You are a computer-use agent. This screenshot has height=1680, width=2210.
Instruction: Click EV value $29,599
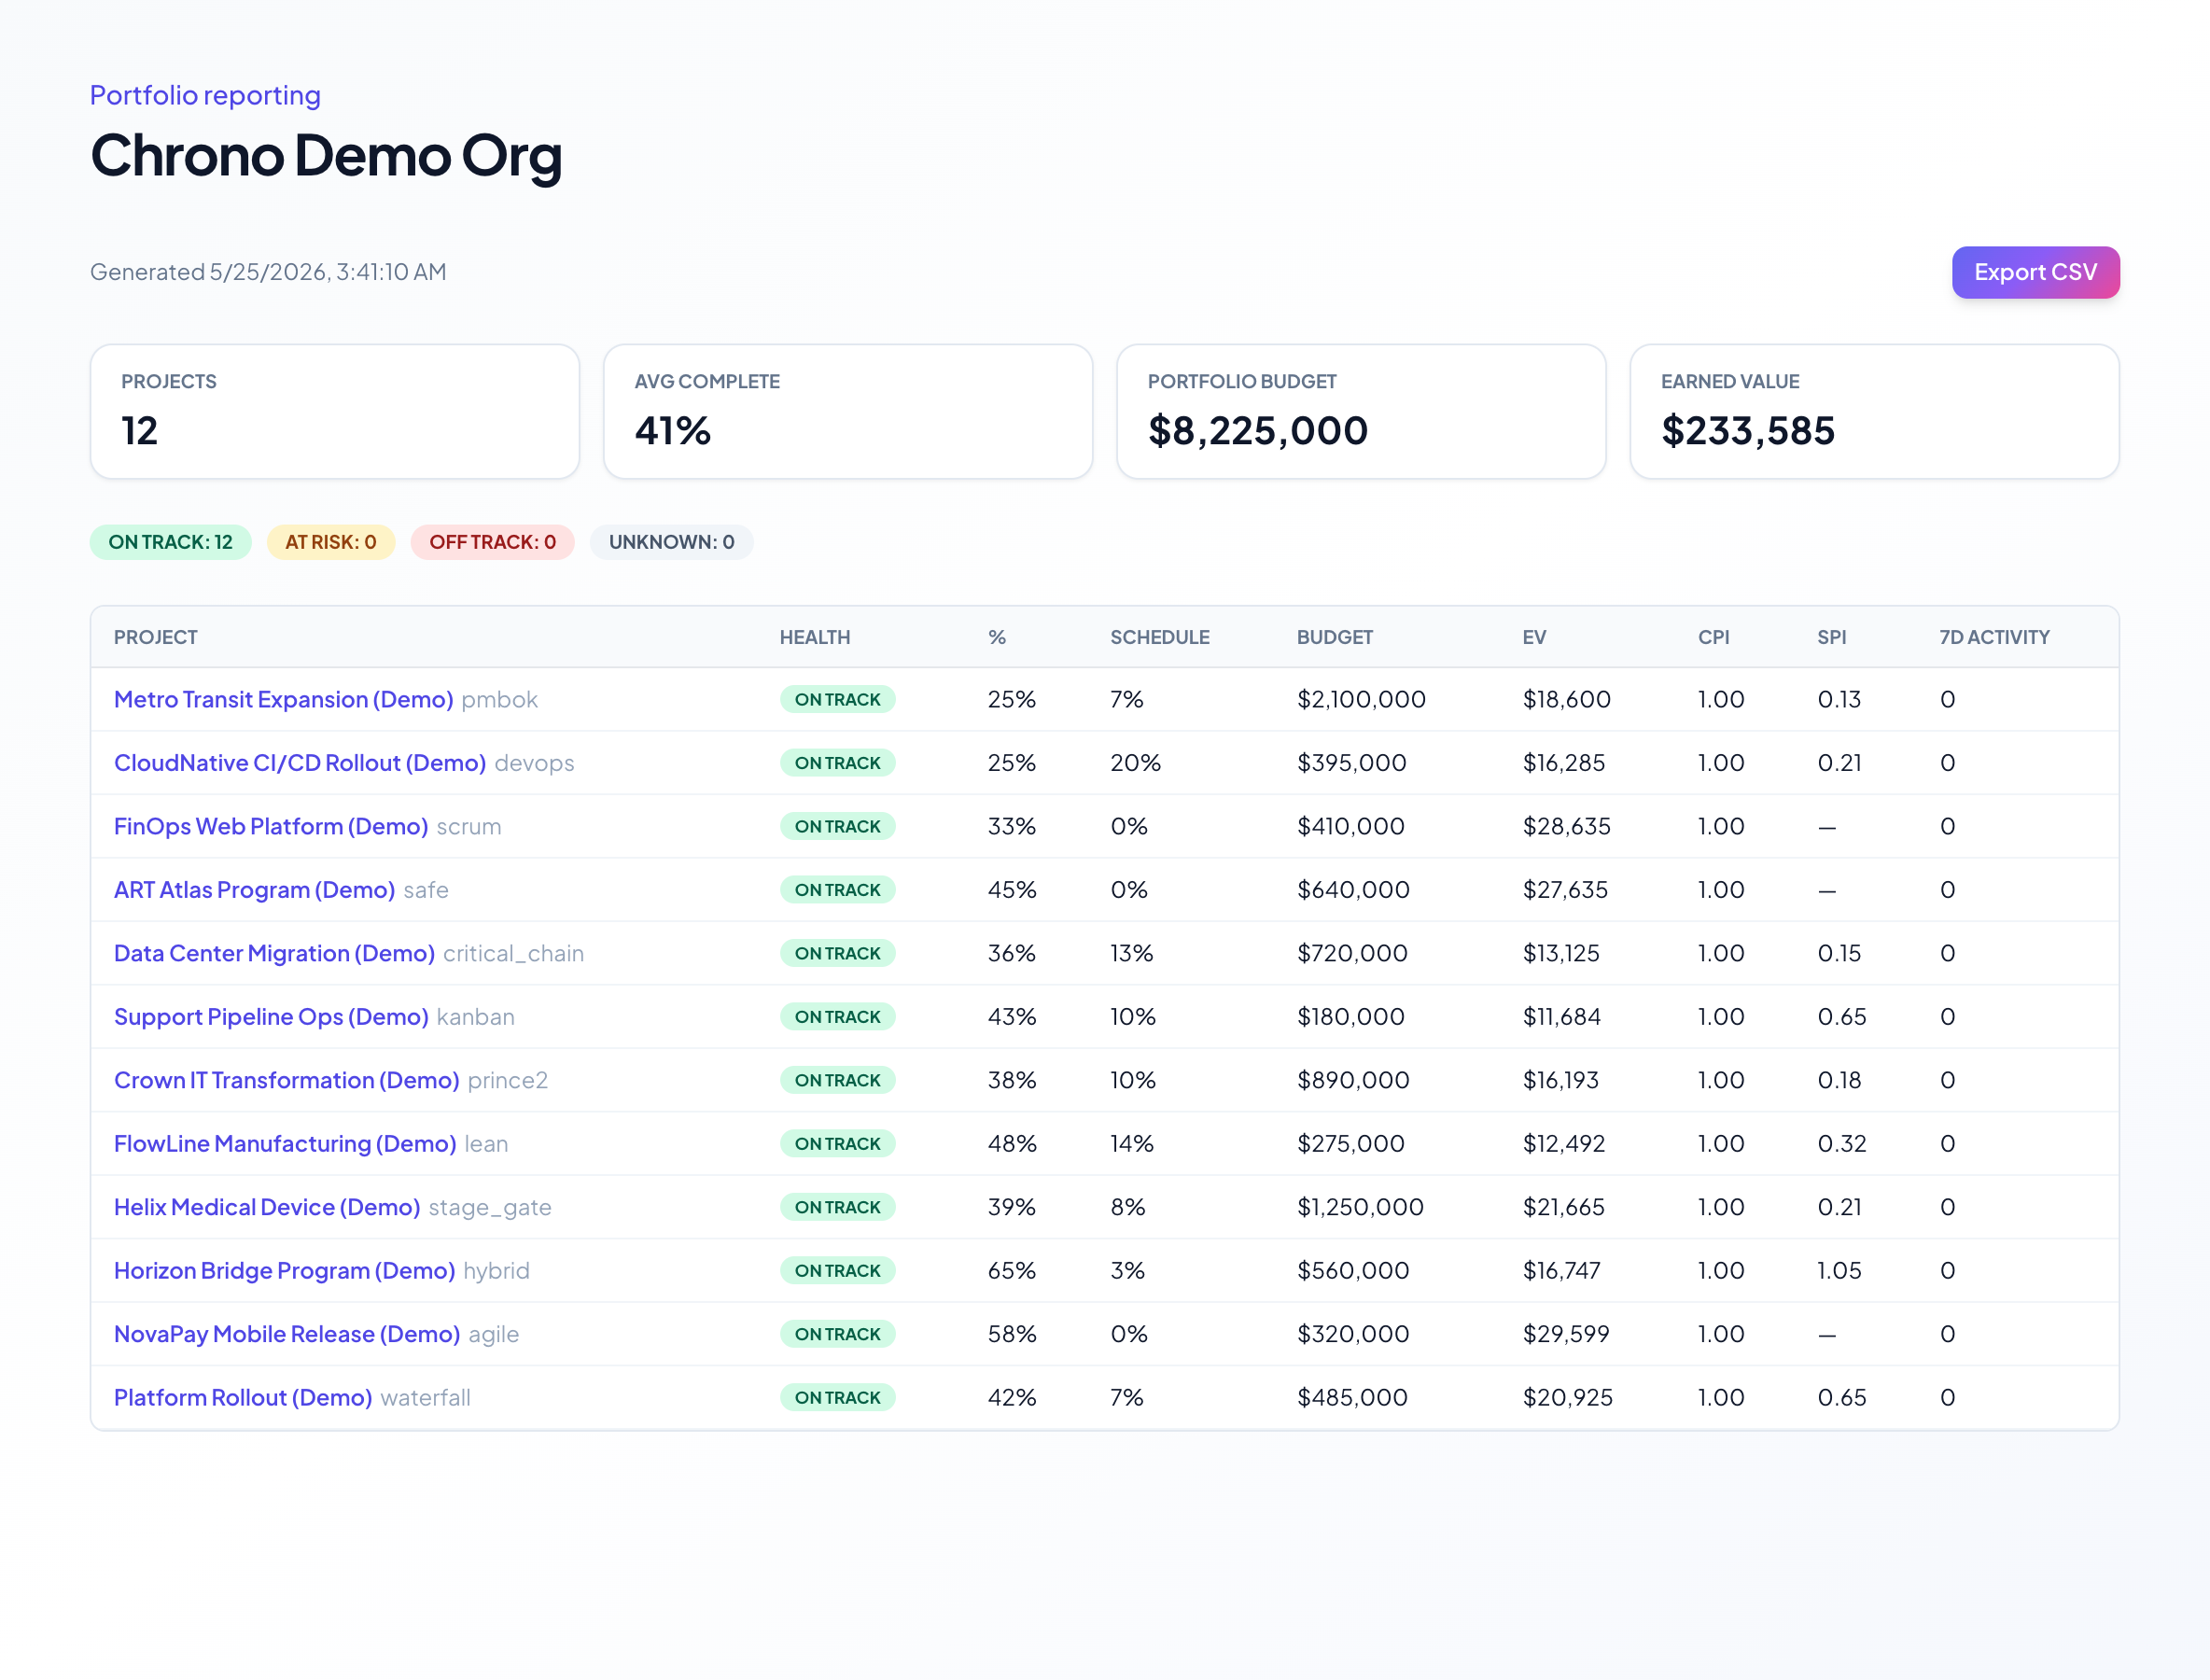tap(1566, 1334)
